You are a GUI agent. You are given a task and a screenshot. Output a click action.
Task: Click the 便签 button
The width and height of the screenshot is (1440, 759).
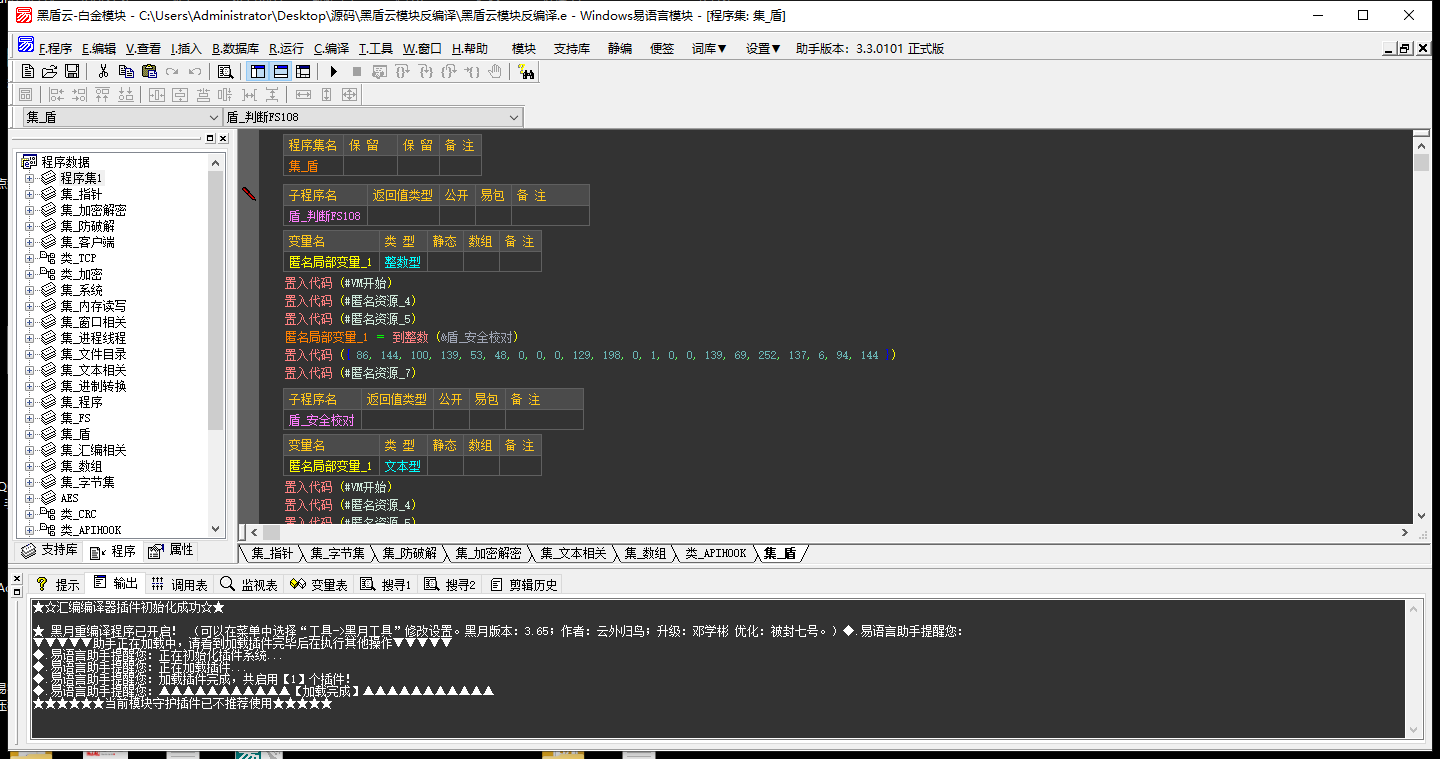pyautogui.click(x=662, y=48)
